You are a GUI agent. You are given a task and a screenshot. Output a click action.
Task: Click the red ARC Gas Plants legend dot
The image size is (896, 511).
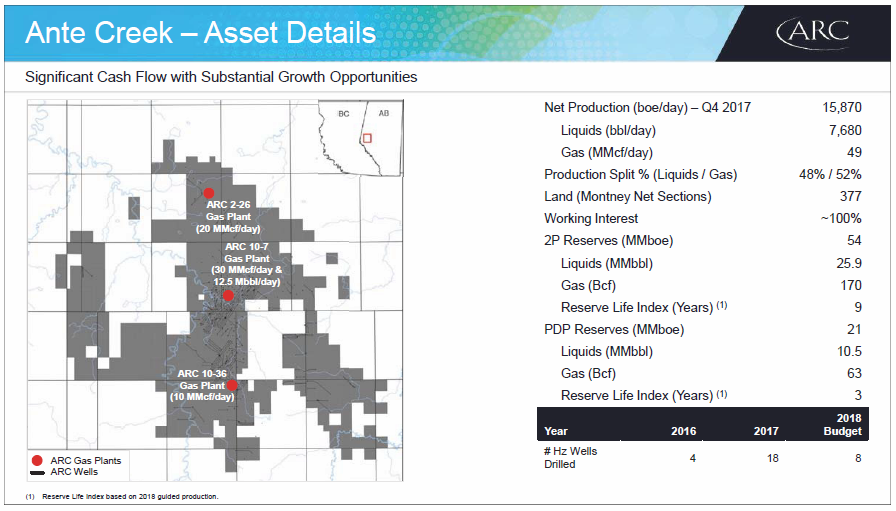click(x=37, y=461)
